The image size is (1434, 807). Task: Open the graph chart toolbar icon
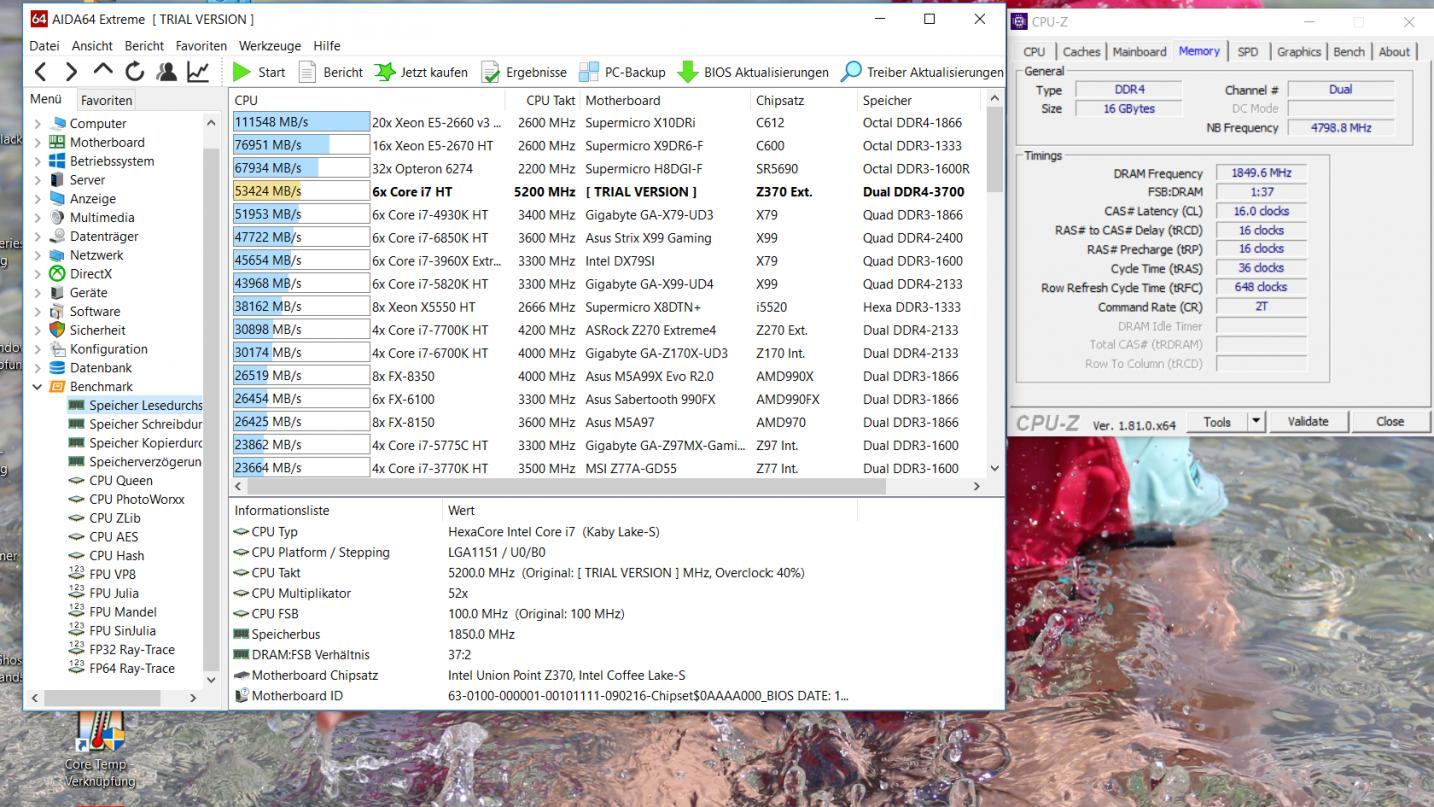click(198, 72)
